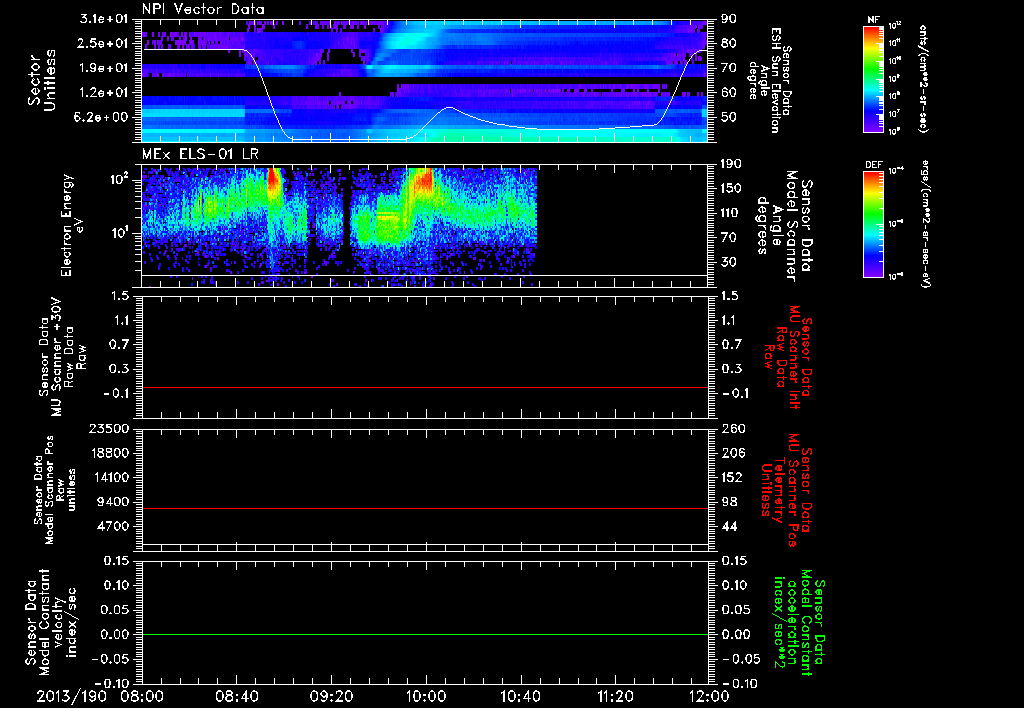This screenshot has width=1024, height=708.
Task: Click the "Model Scanner Pos Raw unitless" axis title
Action: [x=54, y=490]
